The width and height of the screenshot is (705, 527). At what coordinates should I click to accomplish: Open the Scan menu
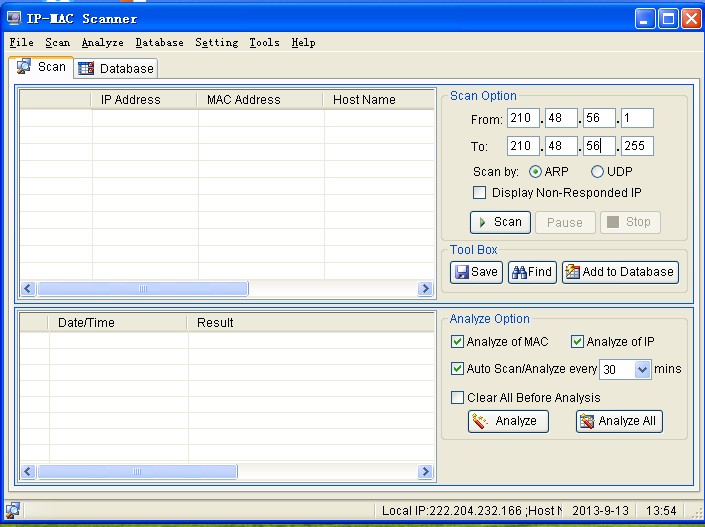[x=58, y=43]
